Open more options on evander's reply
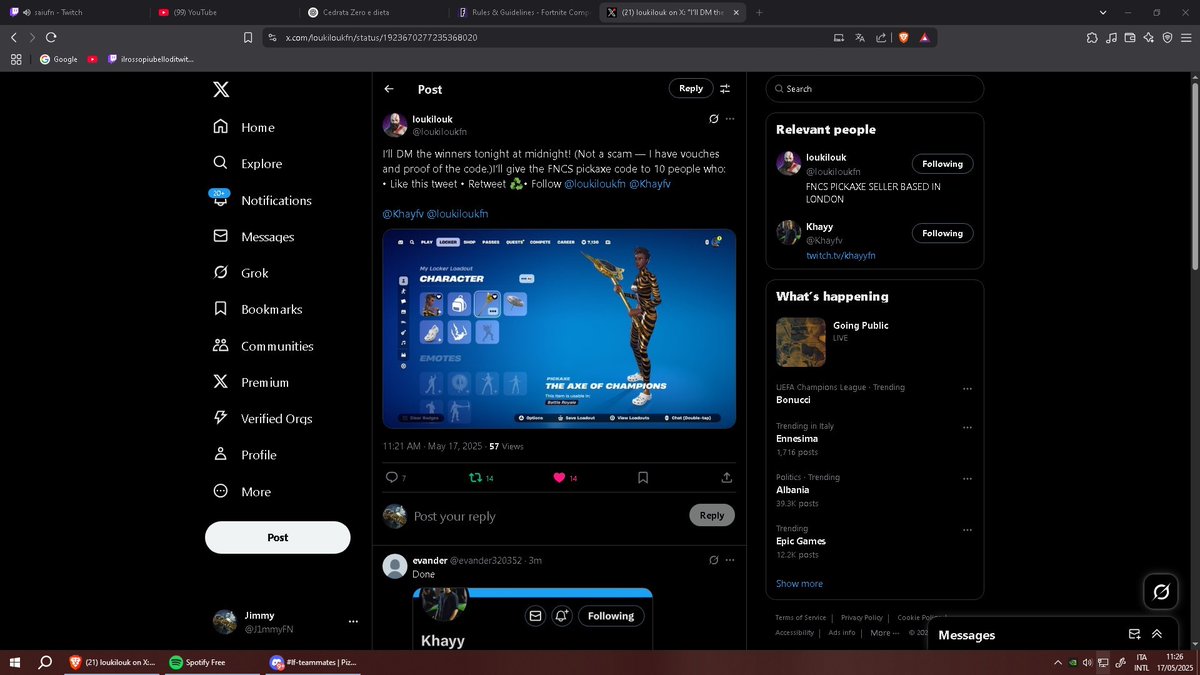The image size is (1200, 675). [730, 560]
